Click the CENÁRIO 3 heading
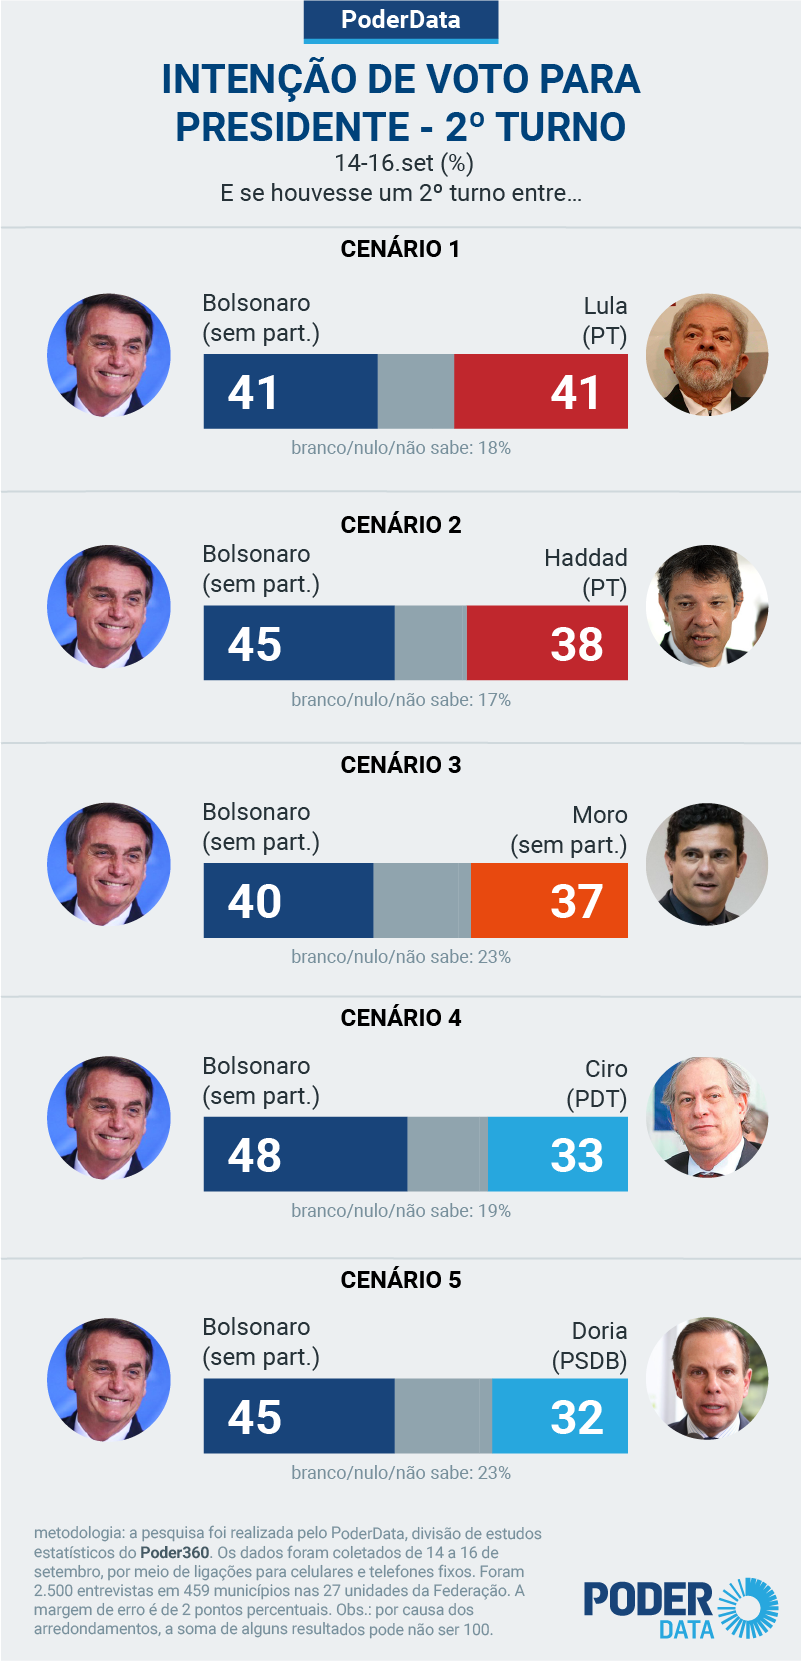This screenshot has height=1661, width=801. (x=401, y=765)
